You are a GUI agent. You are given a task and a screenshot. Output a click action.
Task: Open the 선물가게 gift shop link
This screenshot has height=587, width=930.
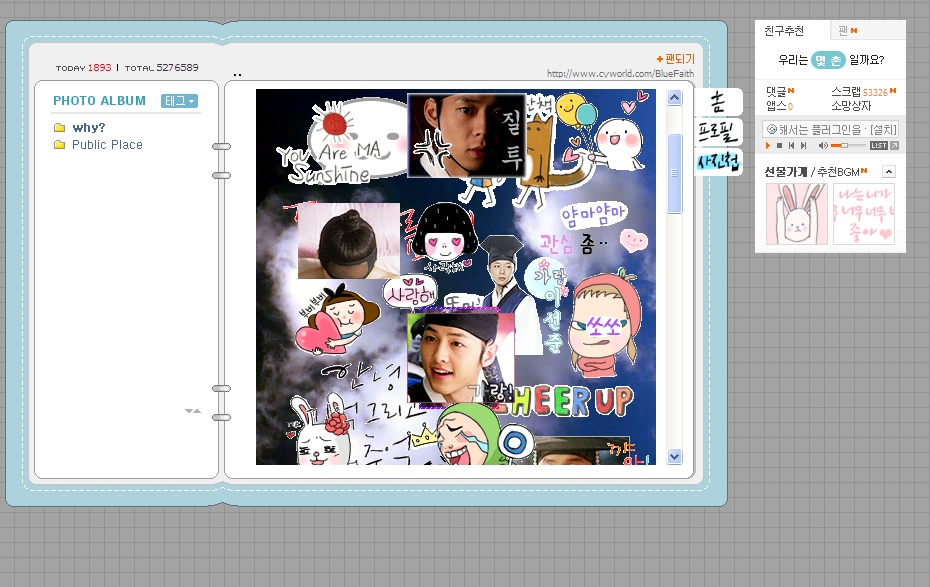click(785, 172)
